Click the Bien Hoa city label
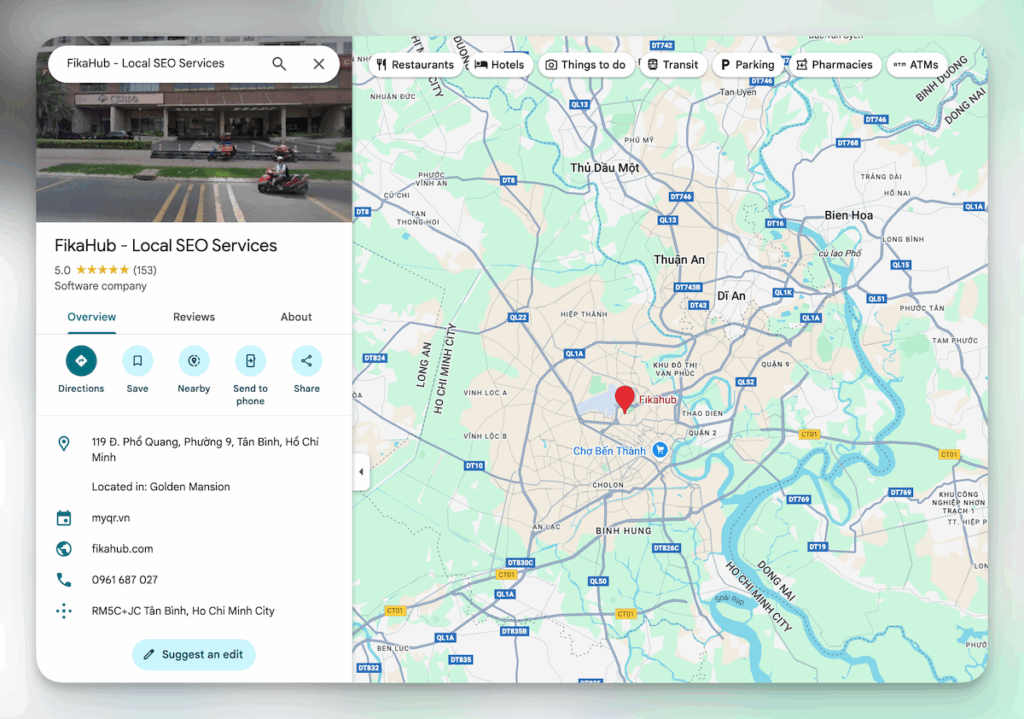The width and height of the screenshot is (1024, 719). 848,215
